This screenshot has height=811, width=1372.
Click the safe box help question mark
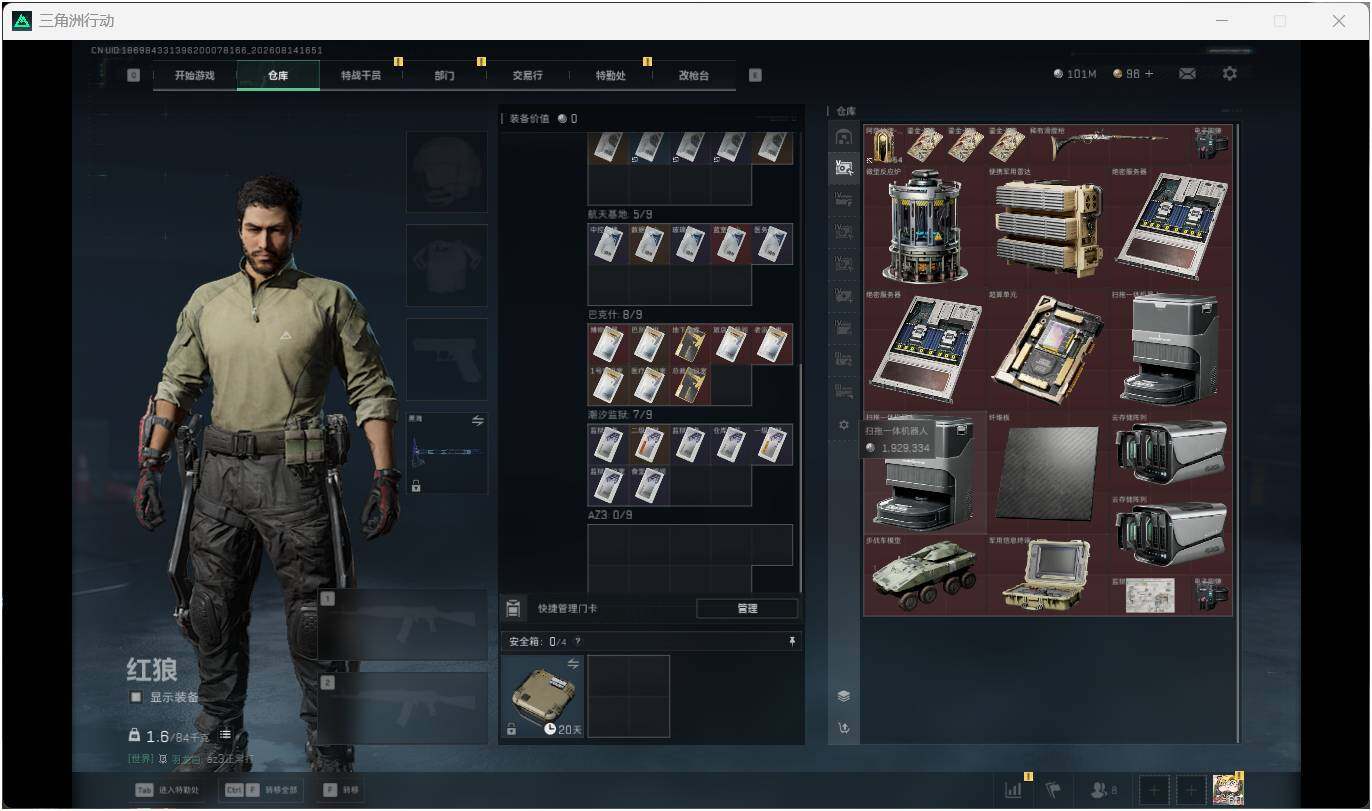(577, 641)
